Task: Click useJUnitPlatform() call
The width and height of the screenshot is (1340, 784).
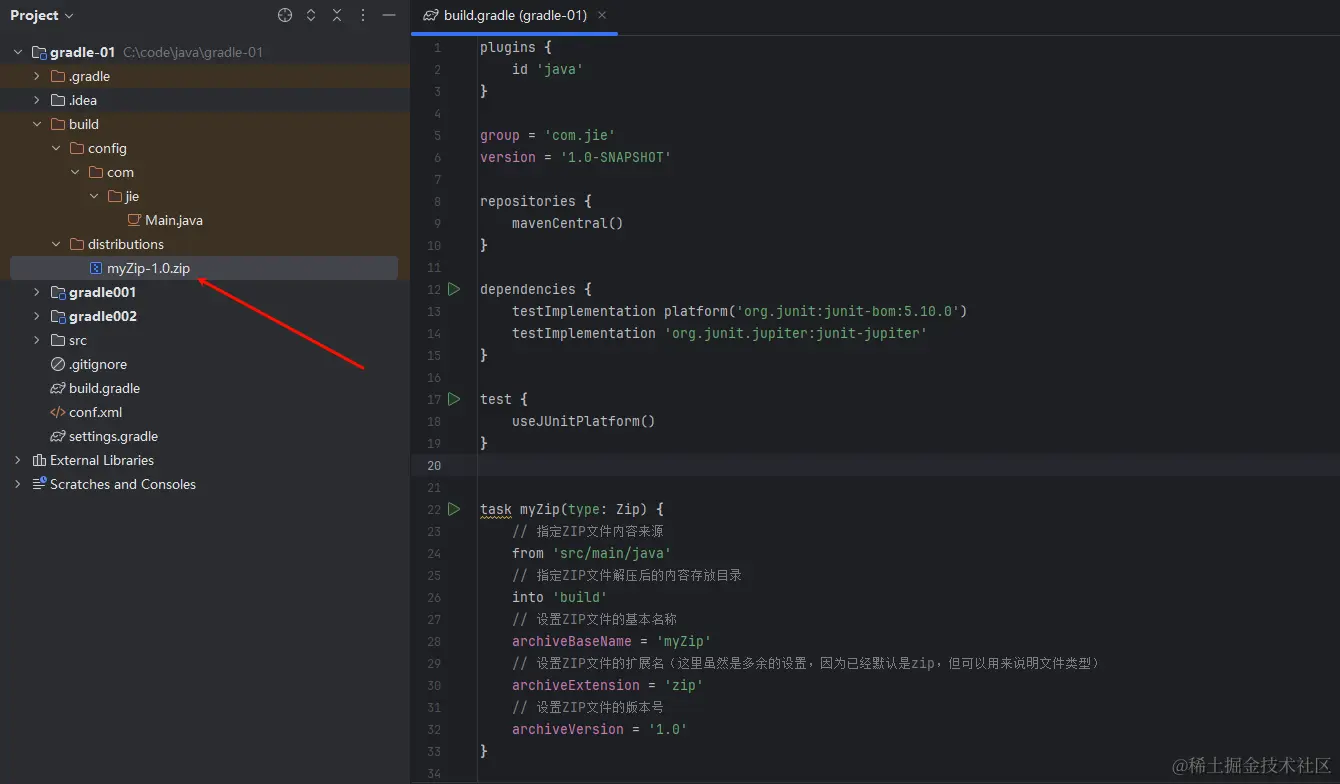Action: point(584,421)
